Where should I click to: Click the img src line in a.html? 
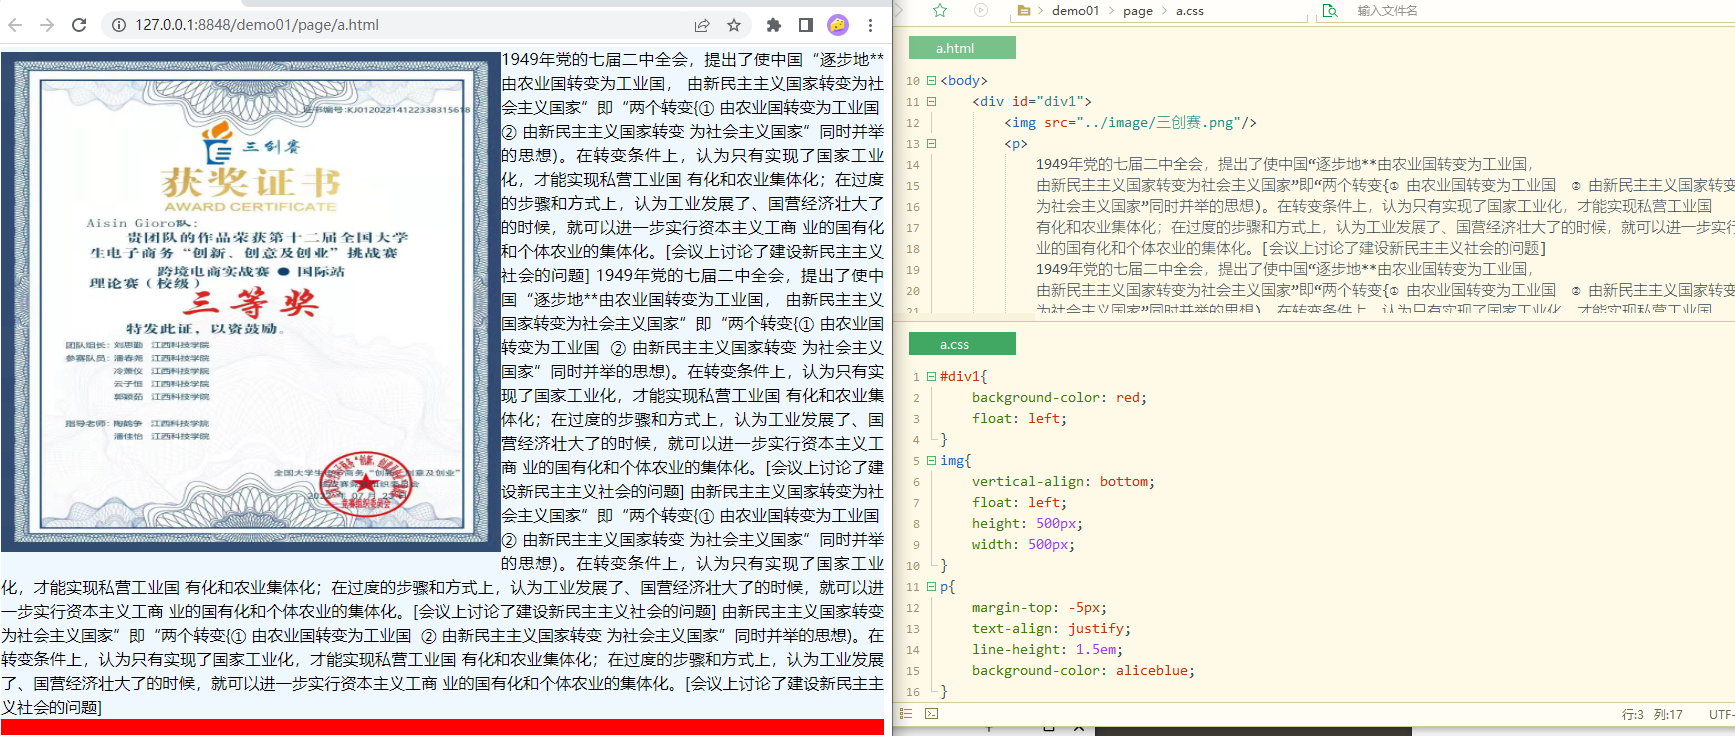point(1130,122)
